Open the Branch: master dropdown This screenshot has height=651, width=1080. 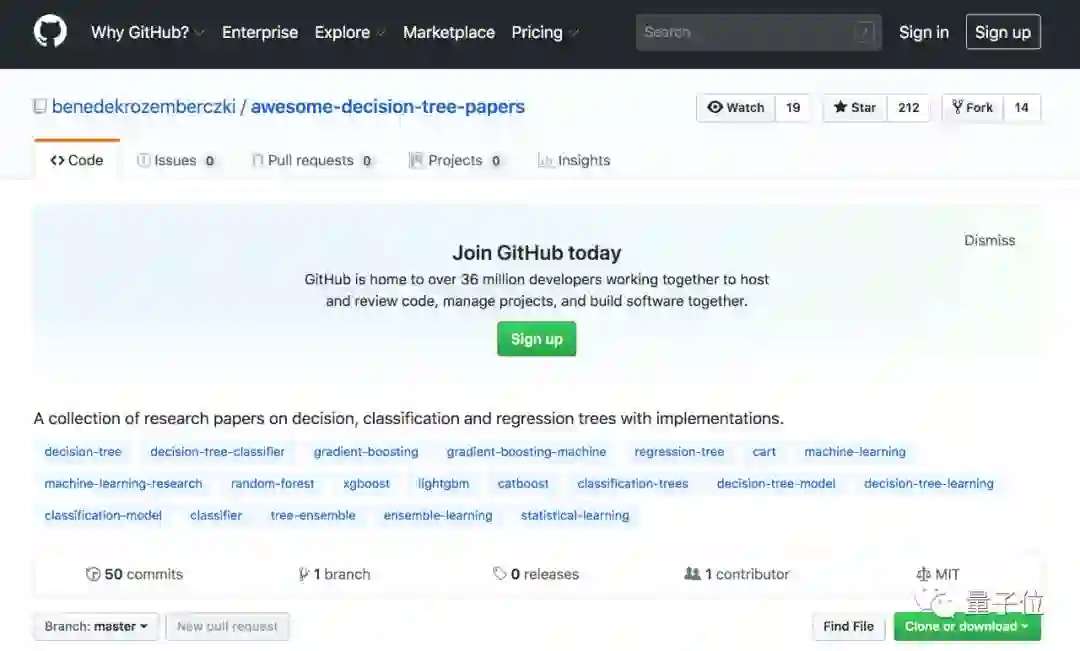96,626
